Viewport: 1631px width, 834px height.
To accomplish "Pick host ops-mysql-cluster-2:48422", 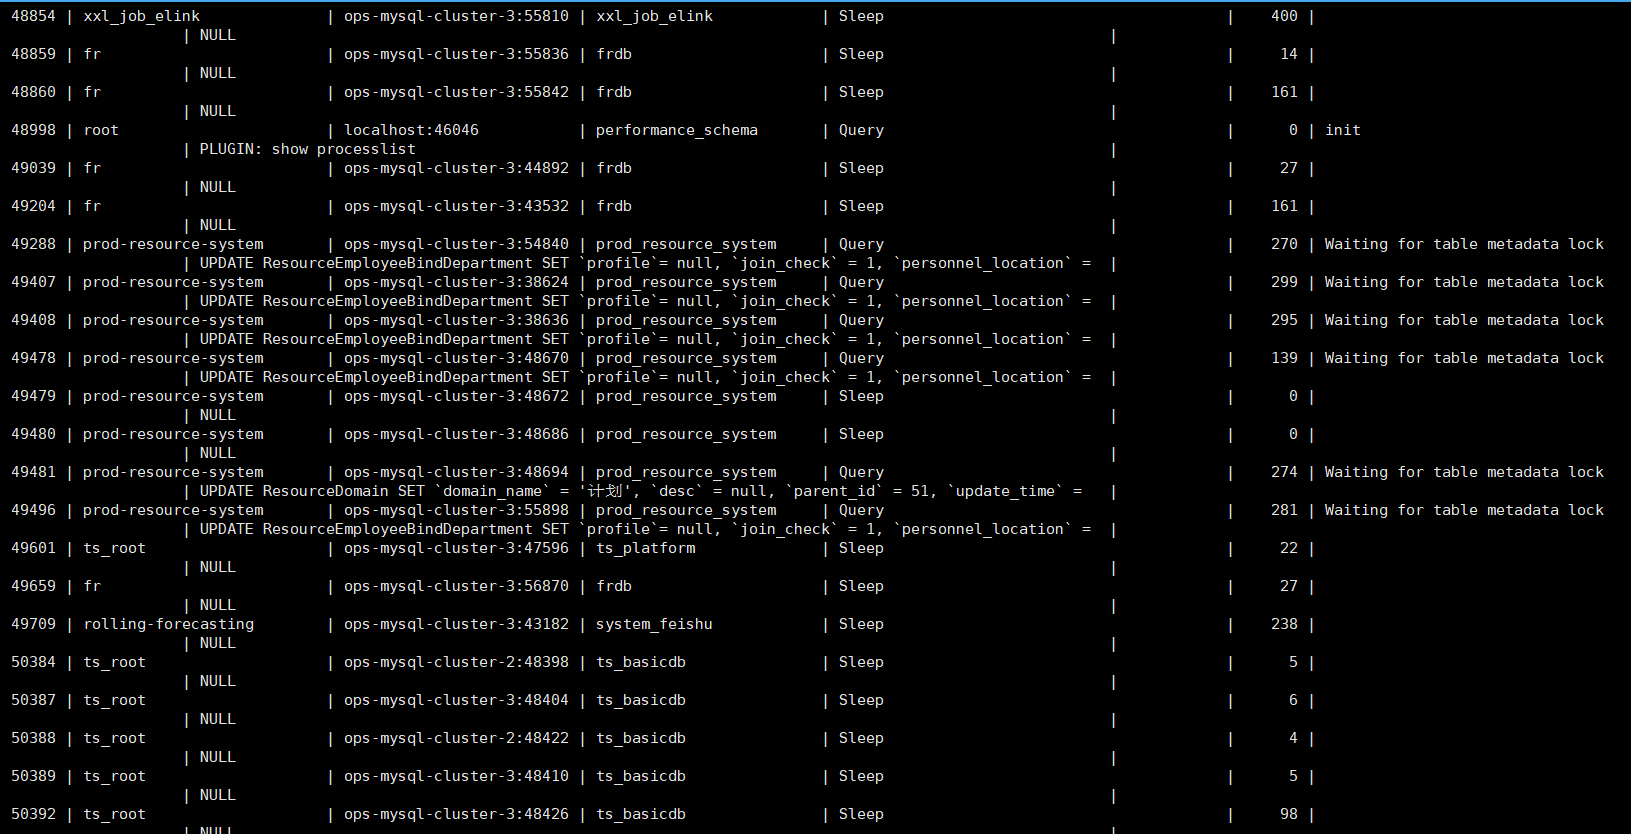I will click(456, 738).
